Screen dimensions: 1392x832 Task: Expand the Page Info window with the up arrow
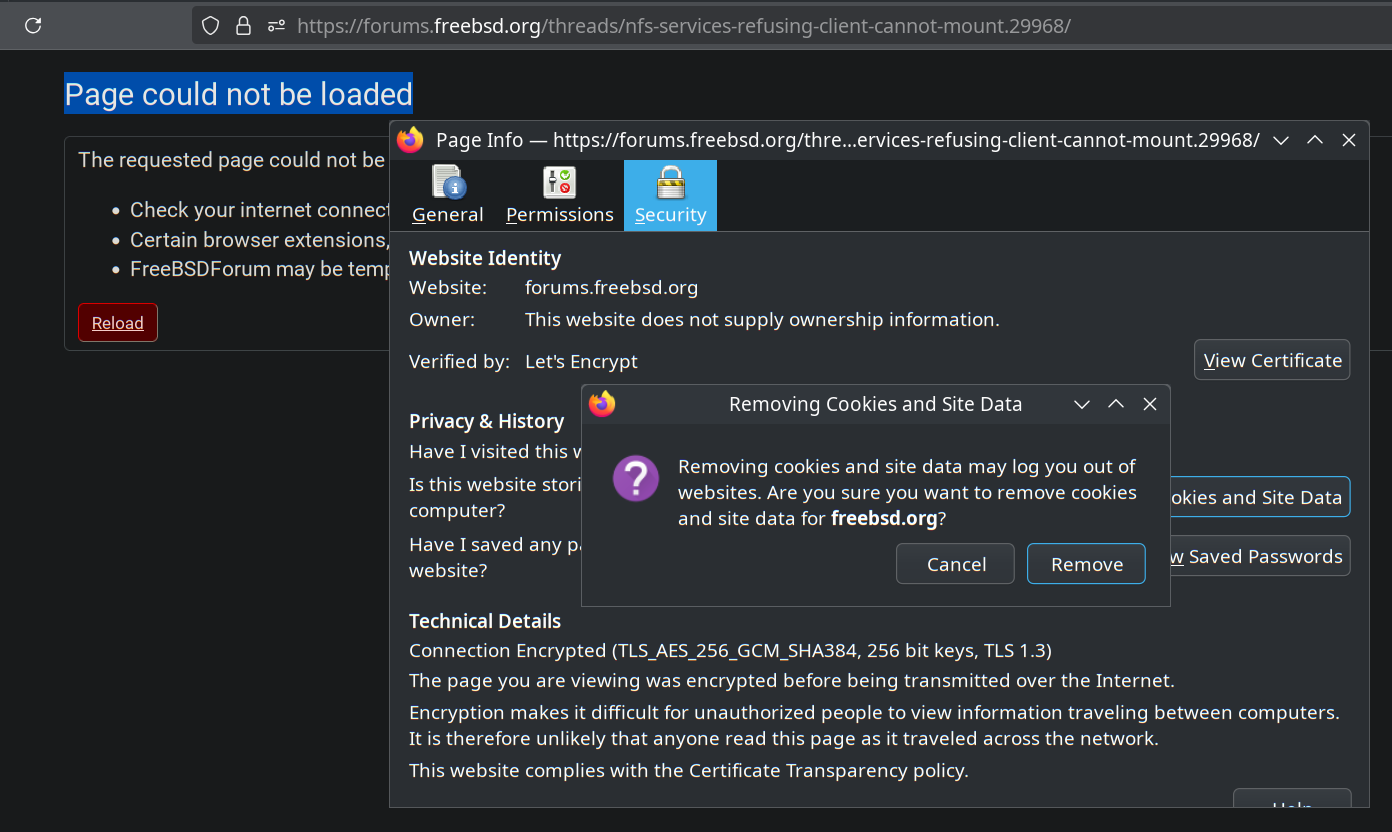click(x=1315, y=140)
